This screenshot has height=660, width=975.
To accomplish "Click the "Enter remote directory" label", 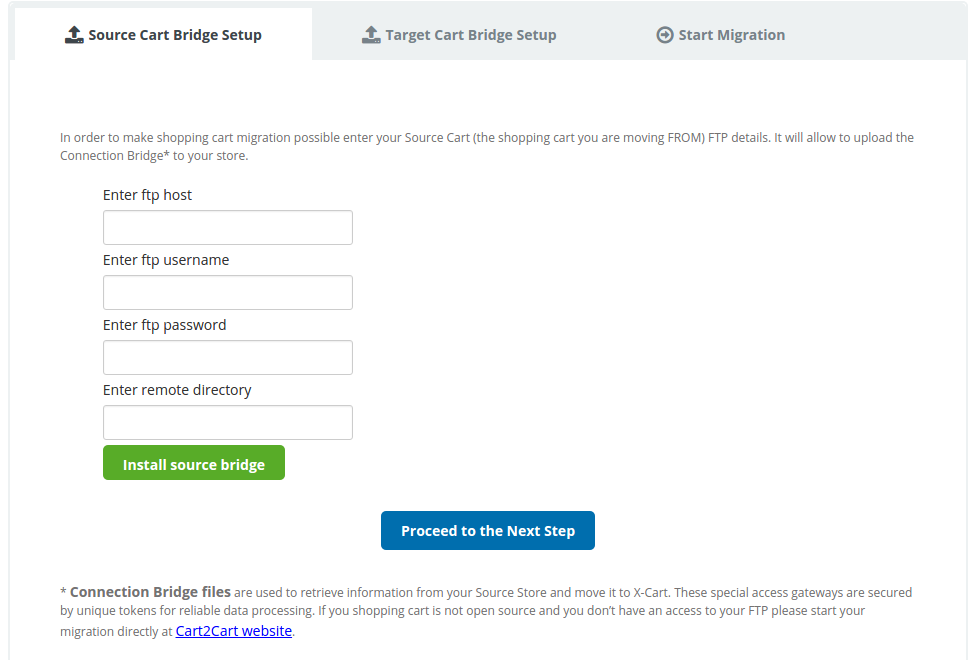I will pyautogui.click(x=177, y=390).
